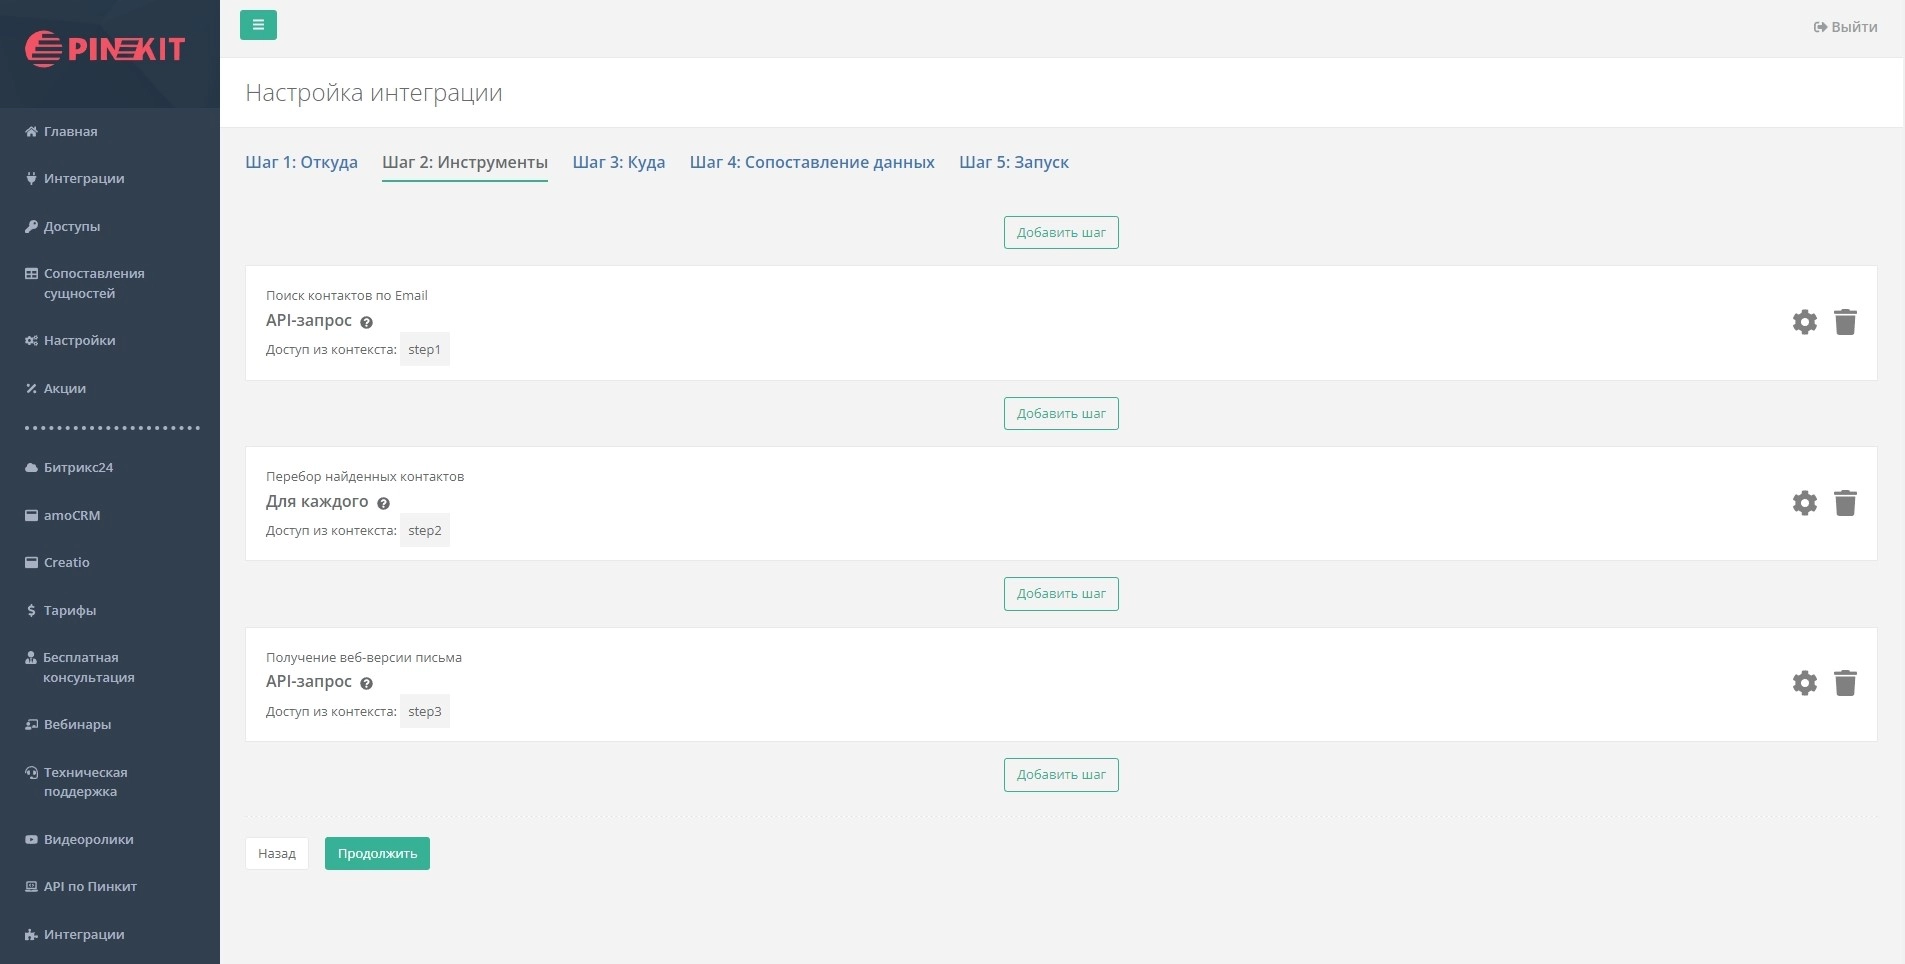The width and height of the screenshot is (1905, 964).
Task: Delete the Поиск контактов по Email step
Action: pyautogui.click(x=1845, y=322)
